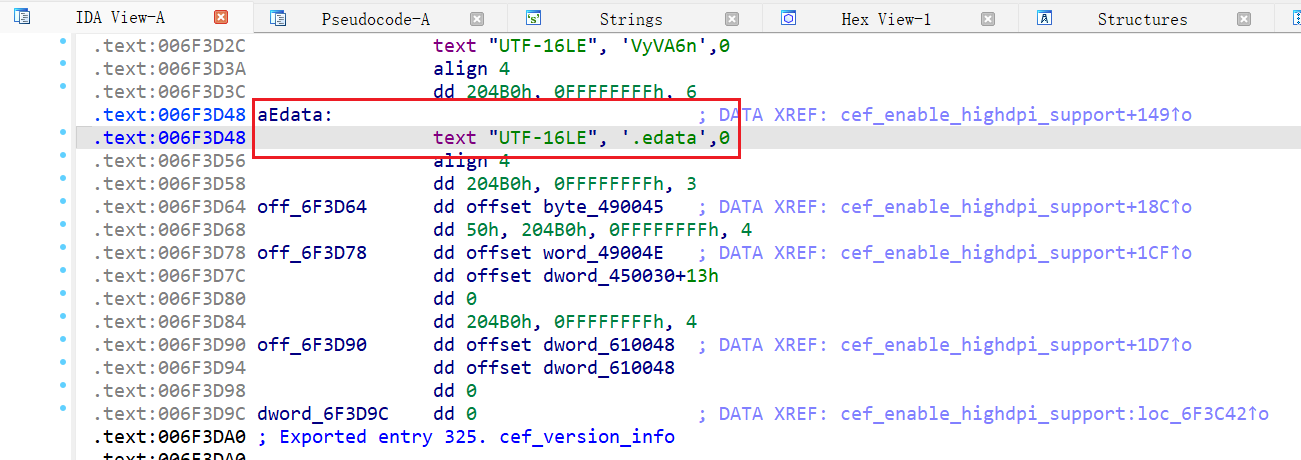
Task: Click the Structures tab icon
Action: pyautogui.click(x=1045, y=18)
